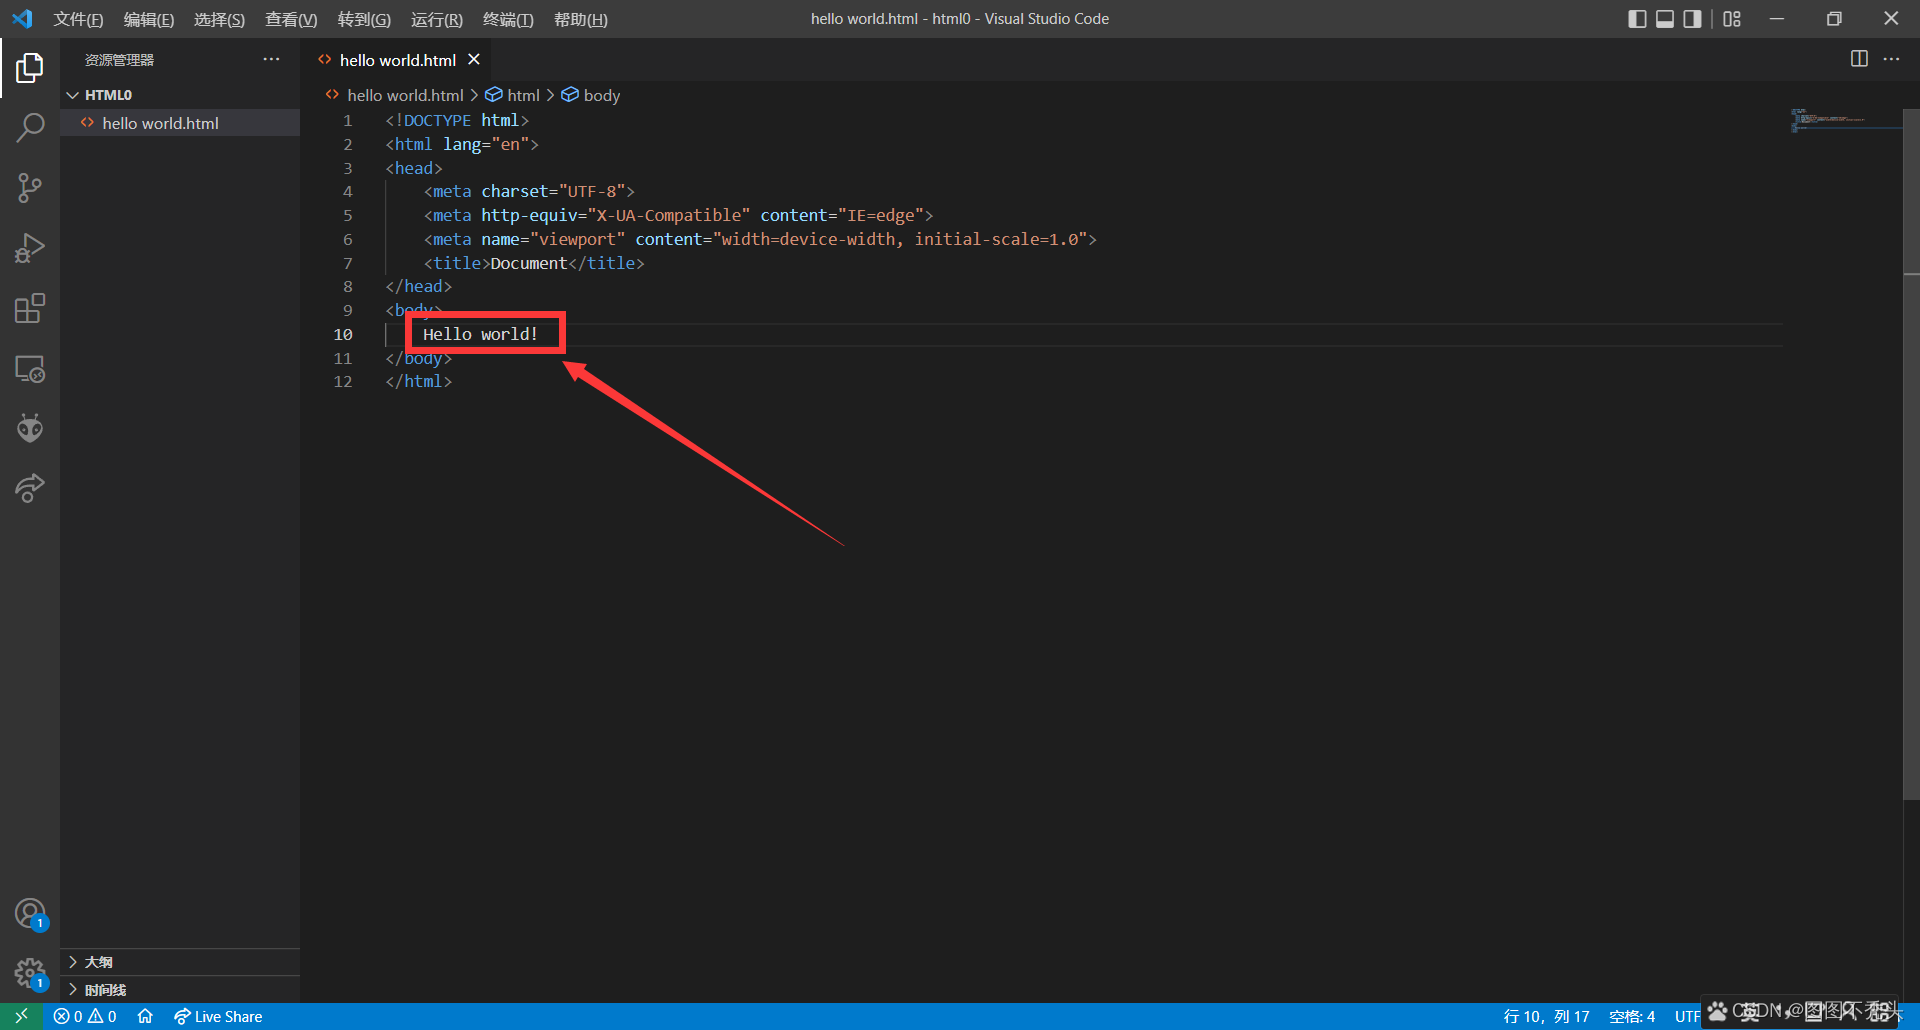This screenshot has width=1920, height=1030.
Task: Open Explorer panel views-and-more-actions ellipsis
Action: (x=271, y=59)
